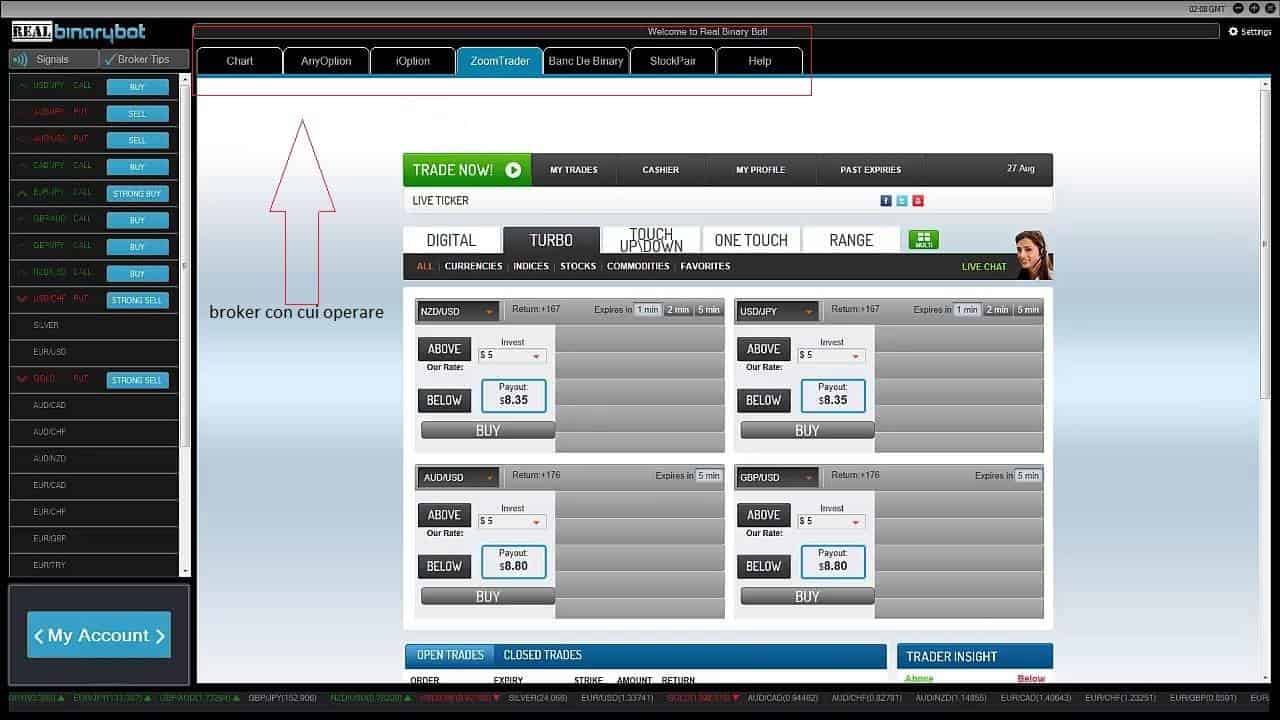Select 5 min expiry for USD/JPY panel
The width and height of the screenshot is (1280, 720).
[x=1028, y=310]
